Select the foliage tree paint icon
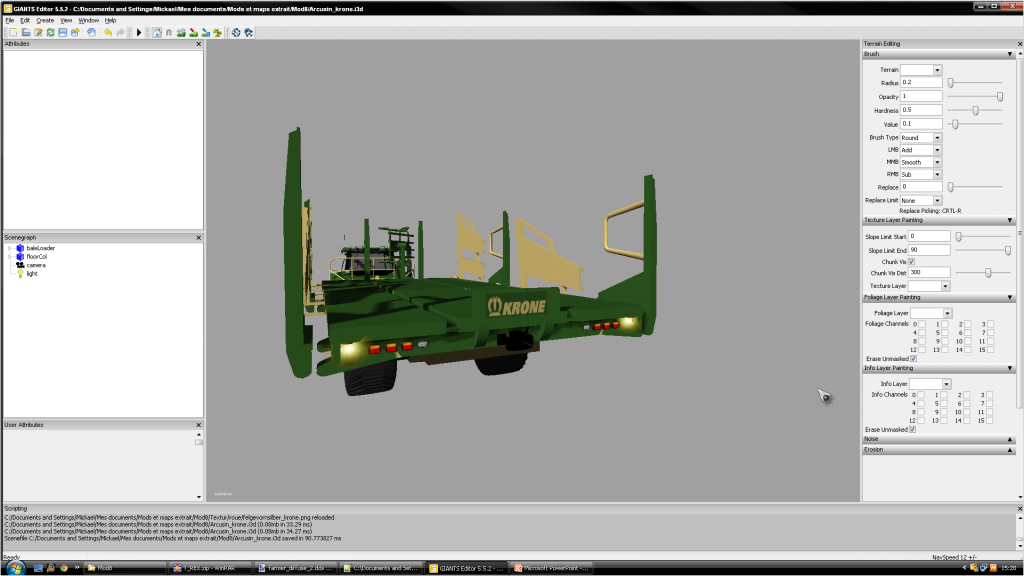Viewport: 1024px width, 576px height. 217,33
